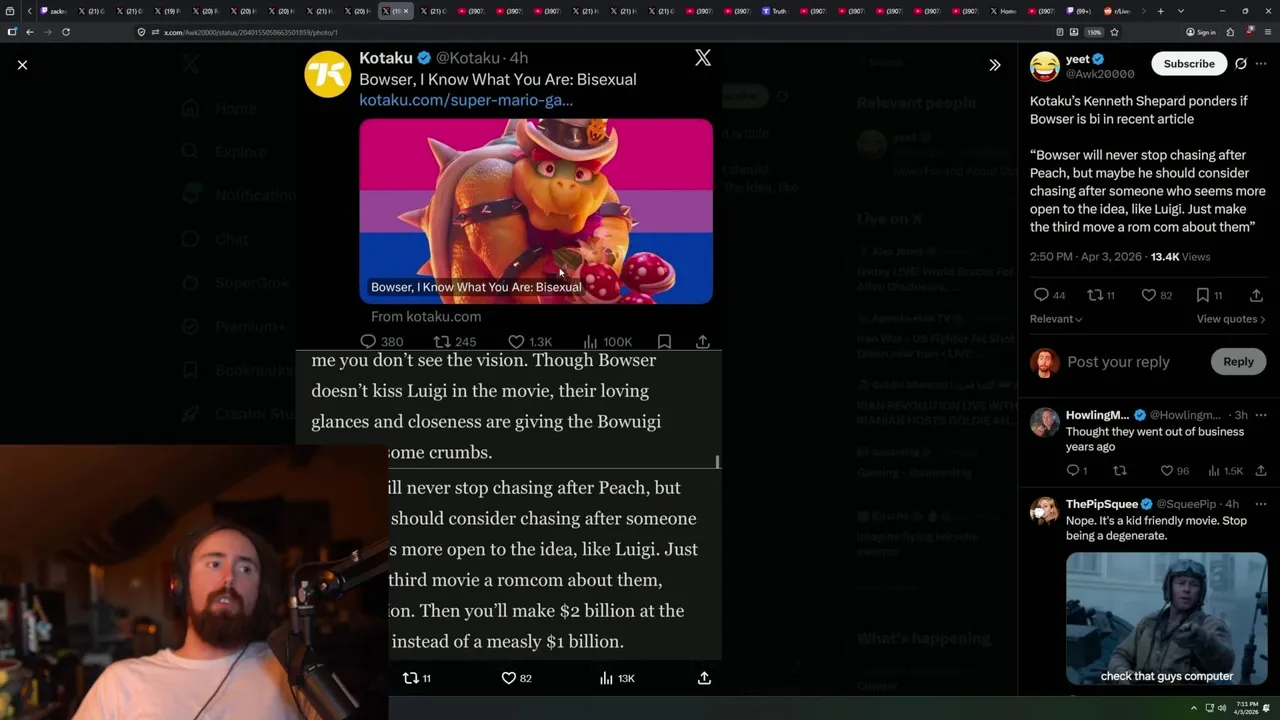Screen dimensions: 1280x720
Task: Go back with browser back arrow
Action: click(30, 32)
